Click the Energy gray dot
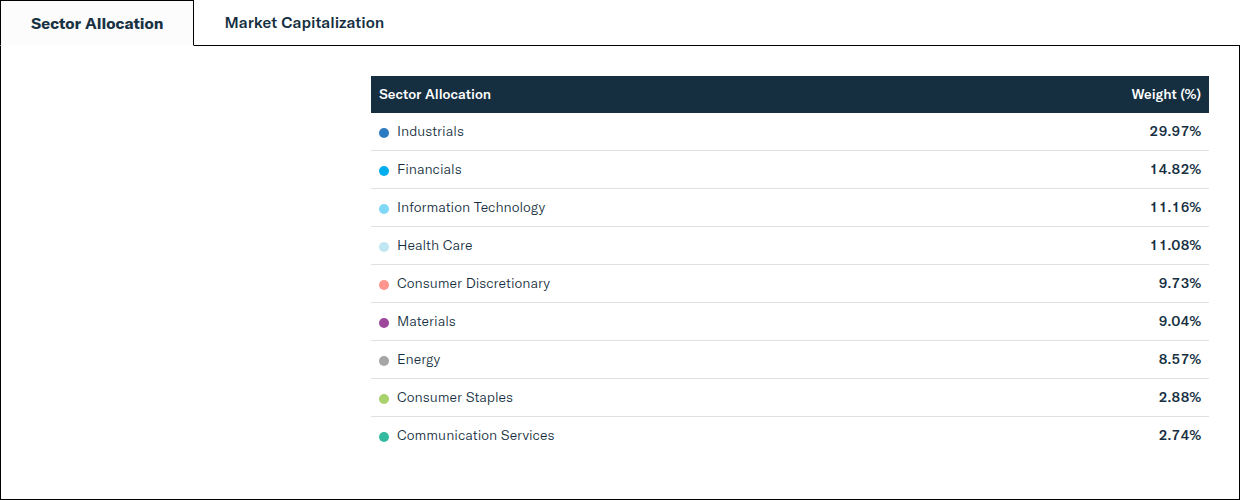 pyautogui.click(x=384, y=361)
